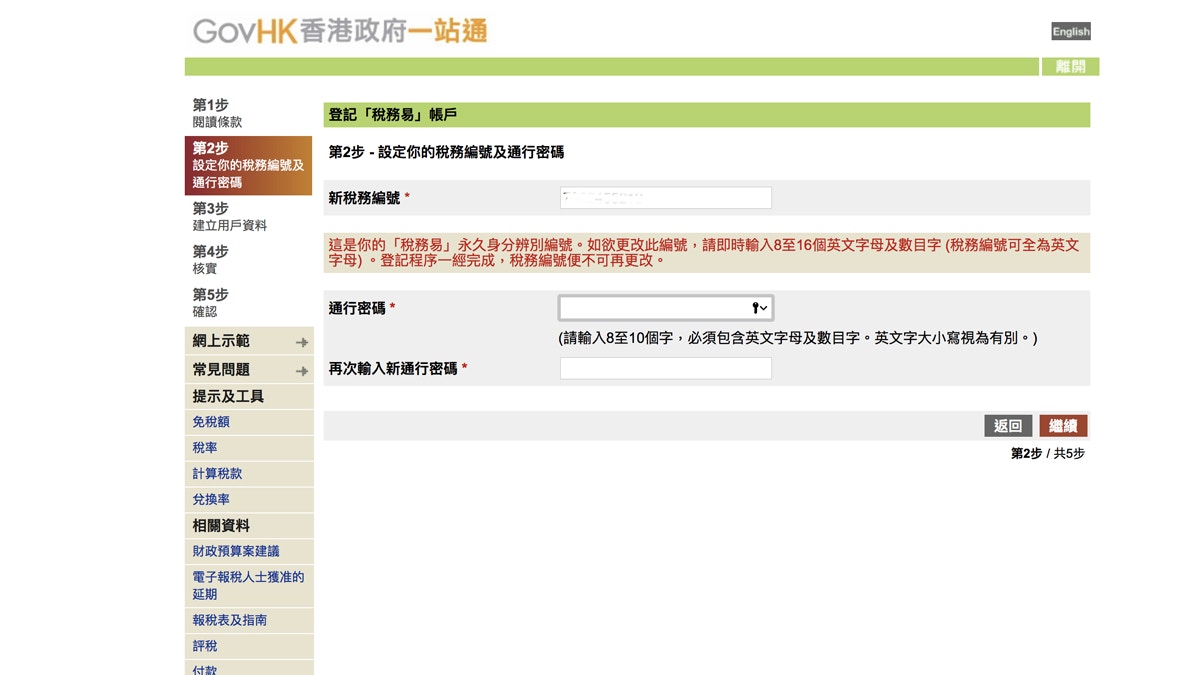This screenshot has height=675, width=1200.
Task: Focus the 新稅務編號 input field
Action: click(665, 198)
